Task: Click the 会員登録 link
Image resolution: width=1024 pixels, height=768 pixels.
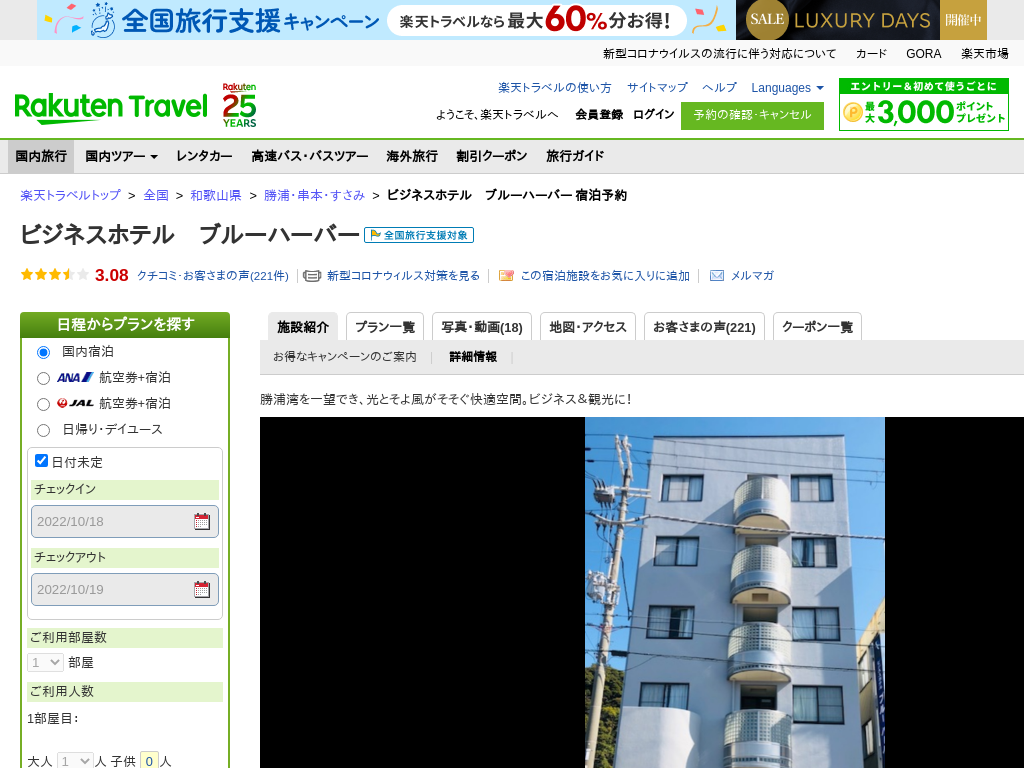Action: click(x=599, y=114)
